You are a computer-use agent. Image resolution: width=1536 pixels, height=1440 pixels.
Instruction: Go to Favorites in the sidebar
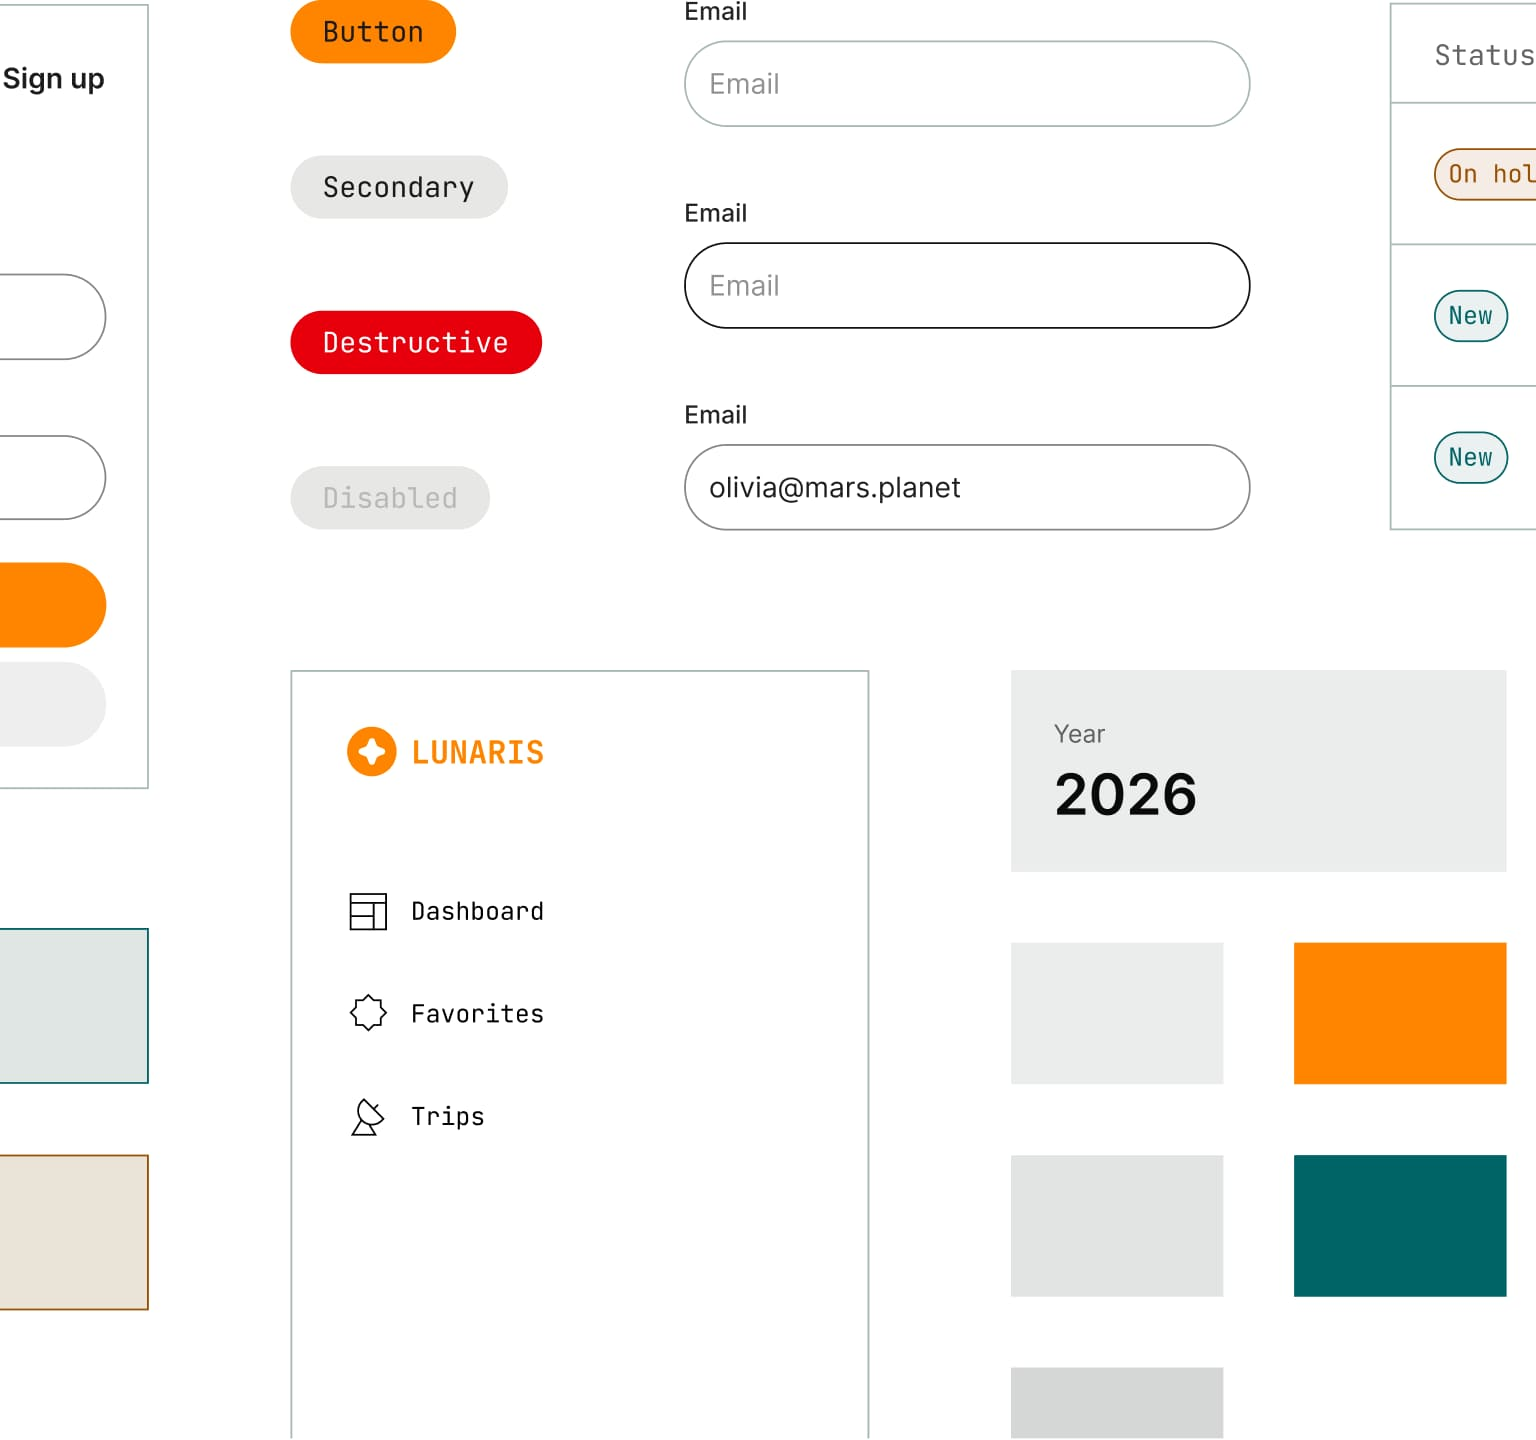coord(477,1014)
